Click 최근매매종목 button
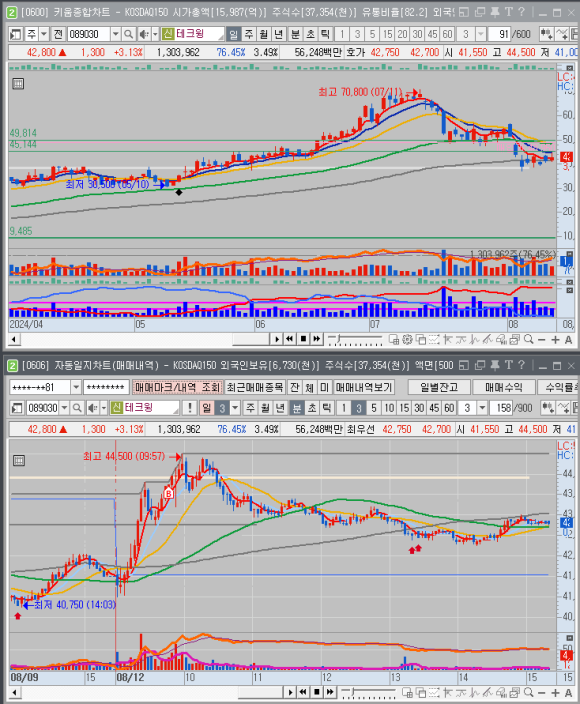The height and width of the screenshot is (704, 580). [255, 387]
